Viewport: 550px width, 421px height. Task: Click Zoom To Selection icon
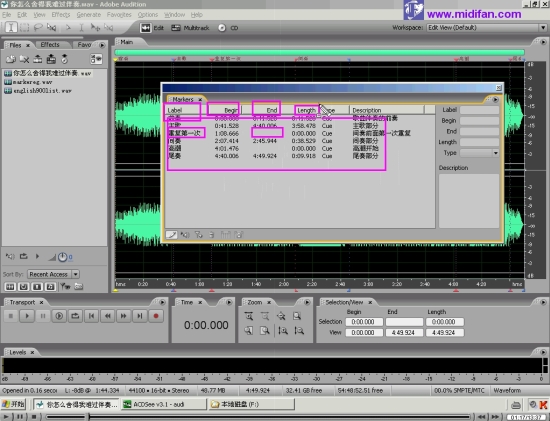click(x=297, y=316)
